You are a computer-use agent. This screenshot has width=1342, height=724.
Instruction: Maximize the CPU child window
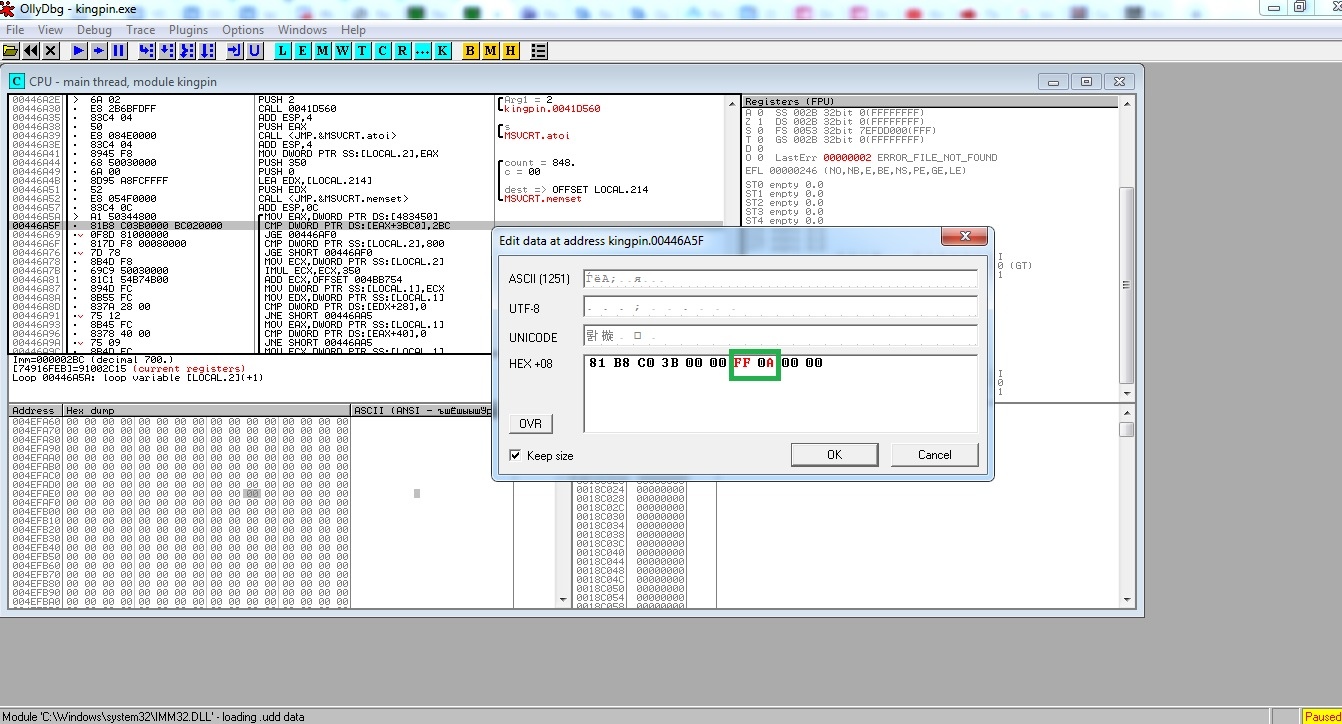click(1087, 81)
